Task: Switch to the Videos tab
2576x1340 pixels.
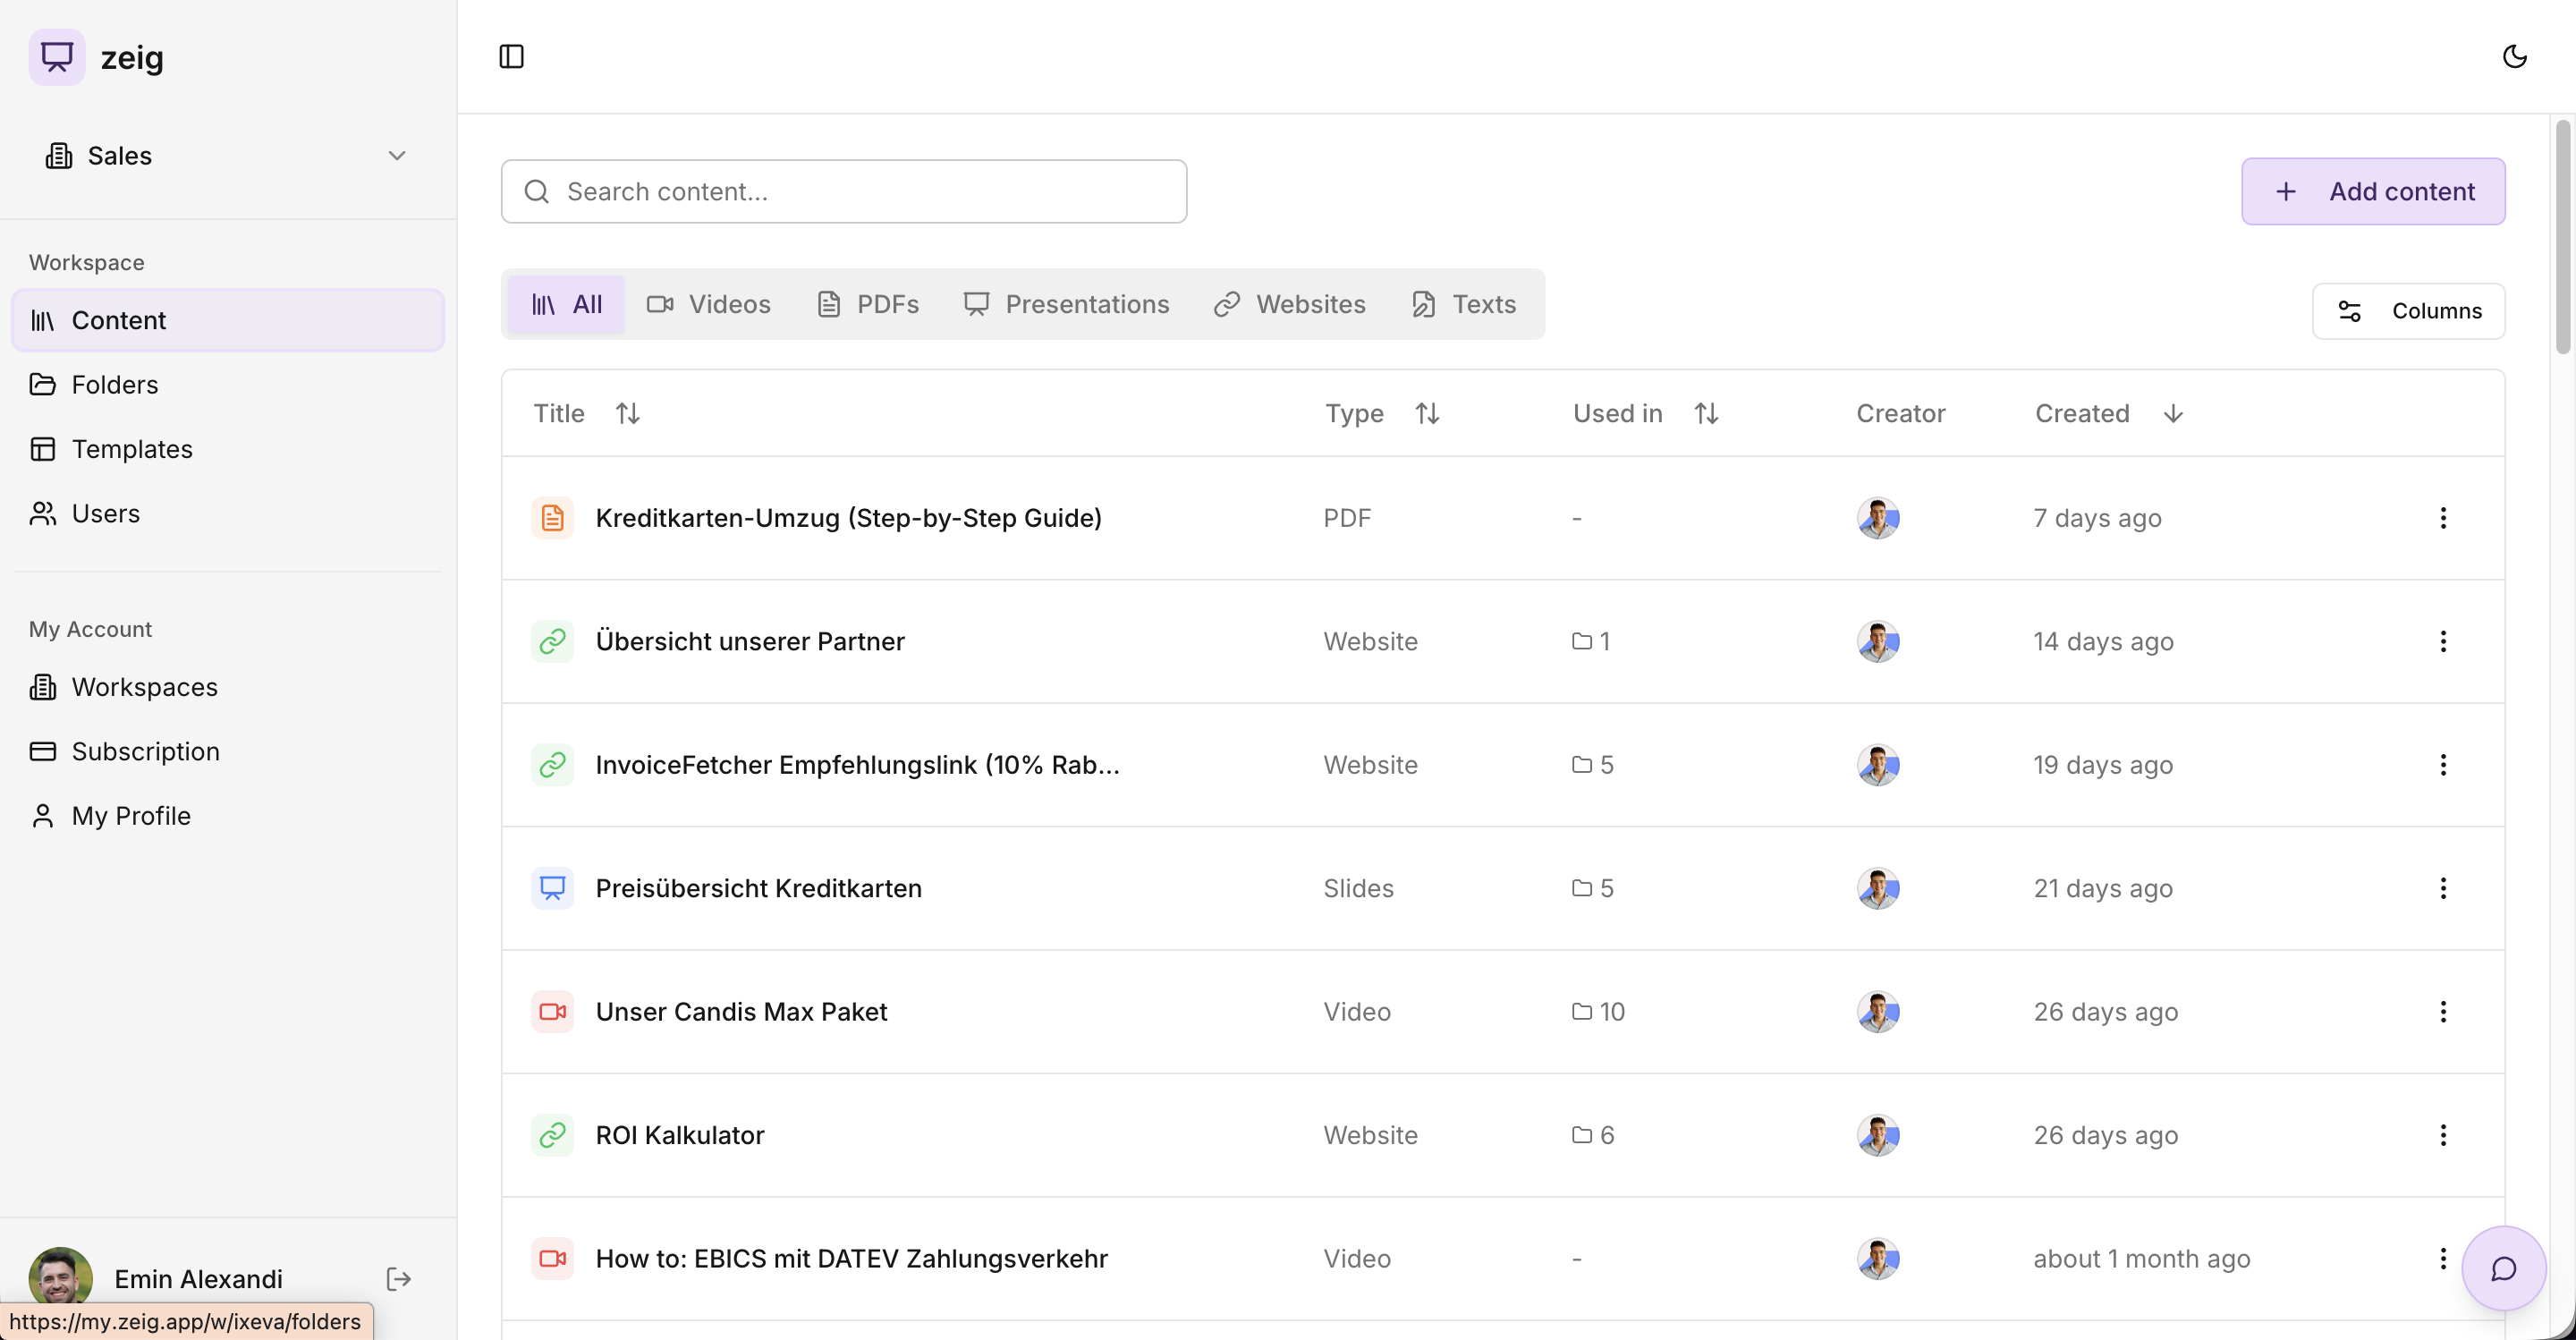Action: click(709, 304)
